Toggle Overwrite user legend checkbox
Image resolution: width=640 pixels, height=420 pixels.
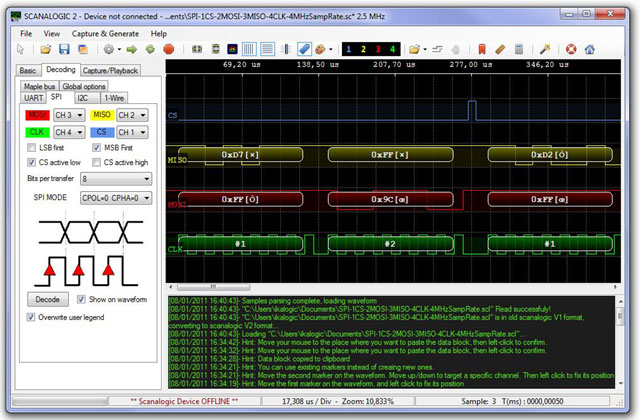(31, 317)
